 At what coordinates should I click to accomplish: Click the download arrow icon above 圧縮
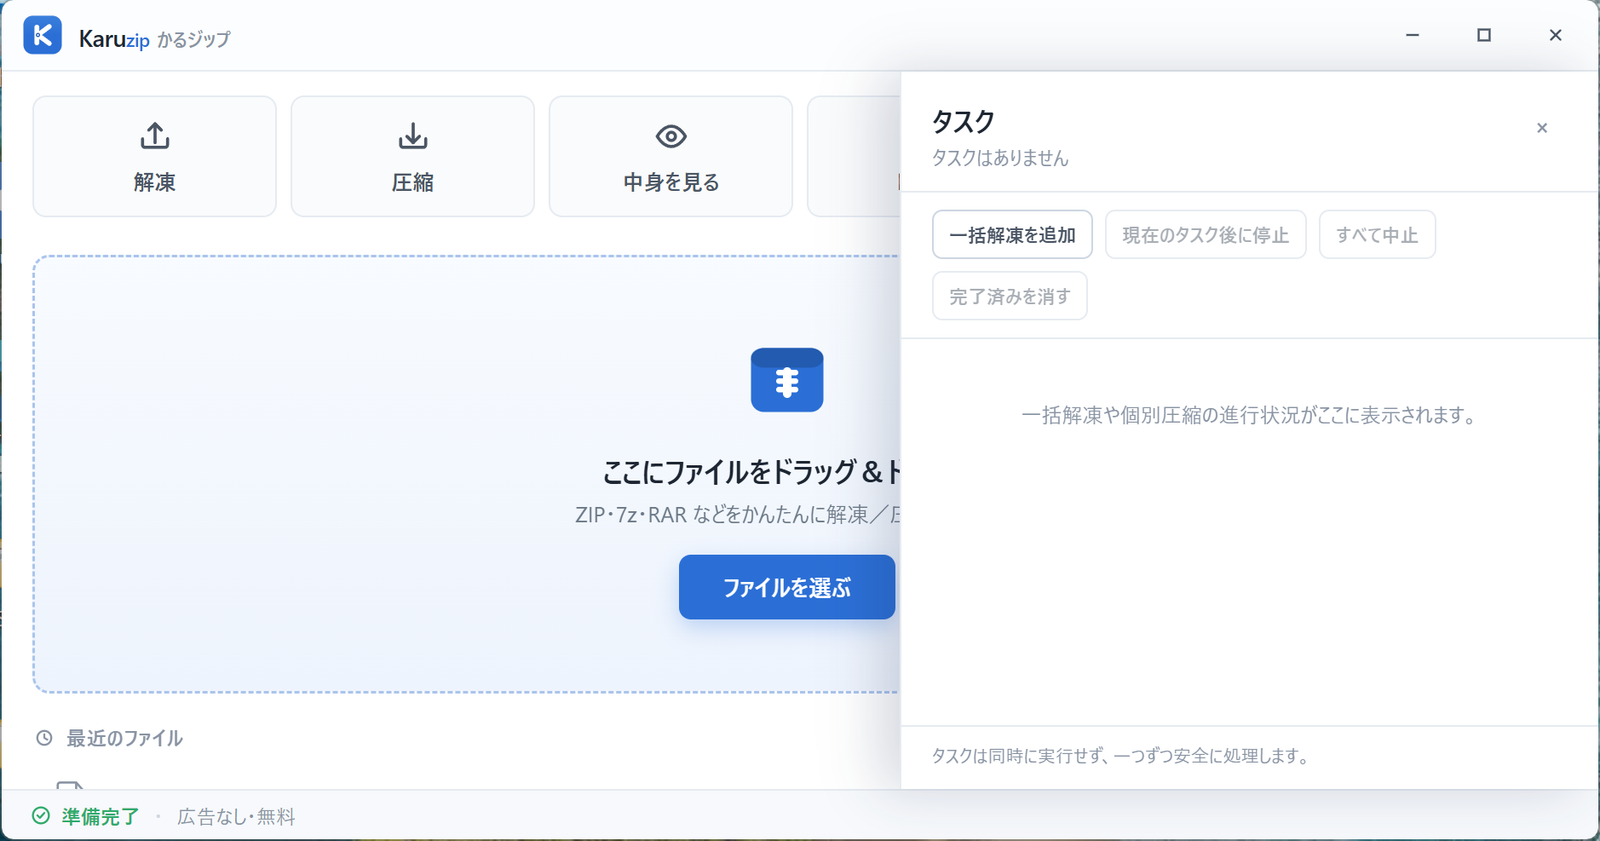413,135
